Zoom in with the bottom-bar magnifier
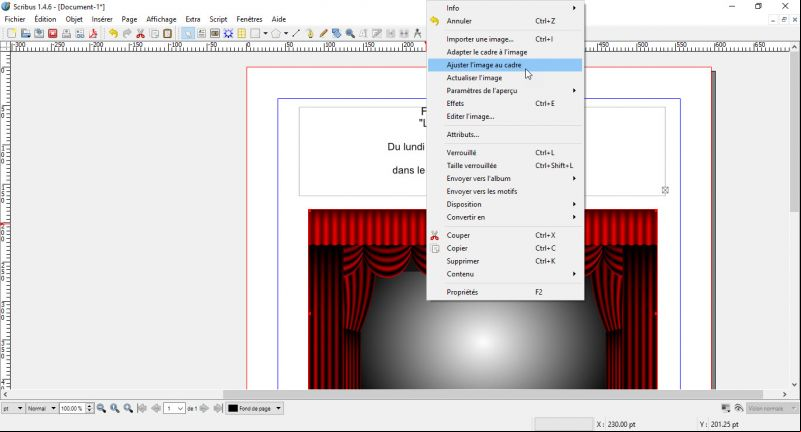This screenshot has height=432, width=801. [x=128, y=408]
